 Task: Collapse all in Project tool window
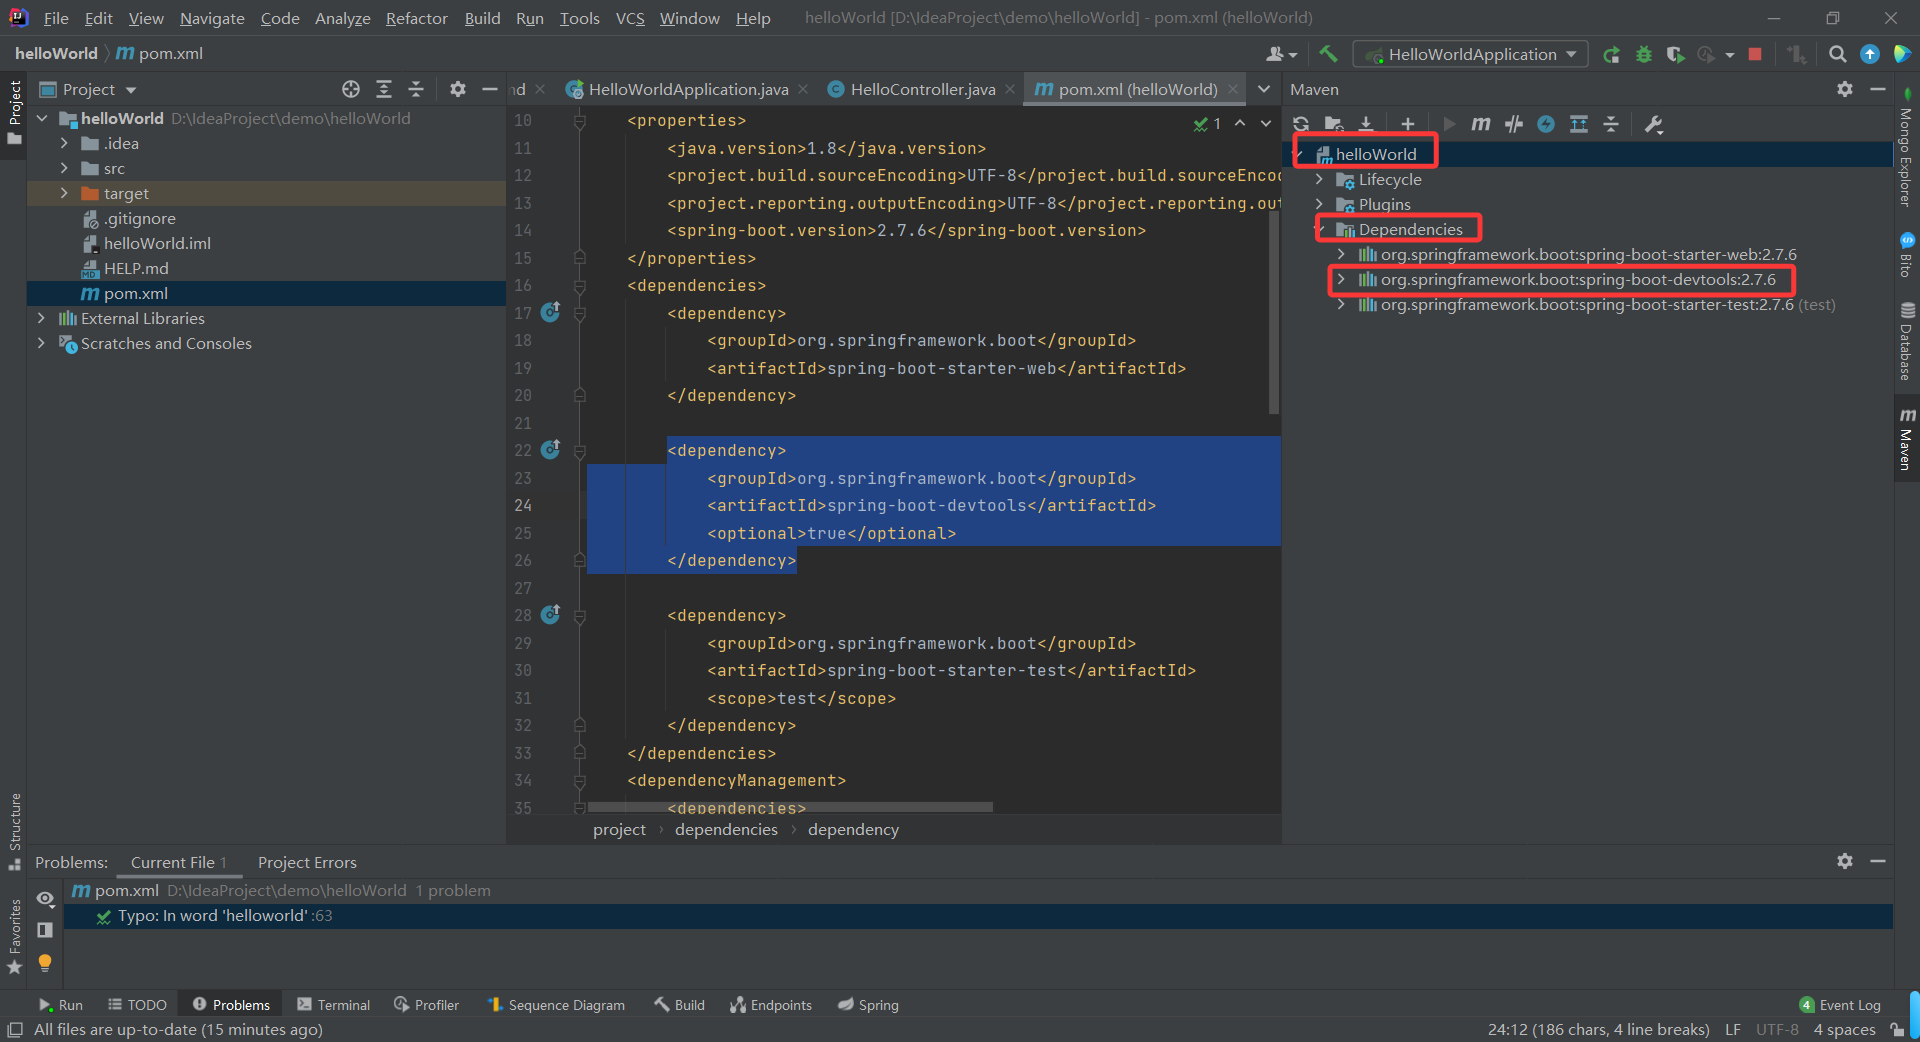tap(416, 89)
